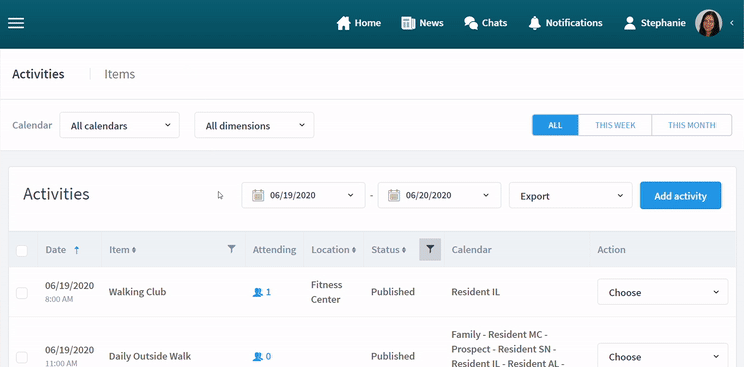The height and width of the screenshot is (367, 744).
Task: Select the THIS WEEK filter tab
Action: click(615, 125)
